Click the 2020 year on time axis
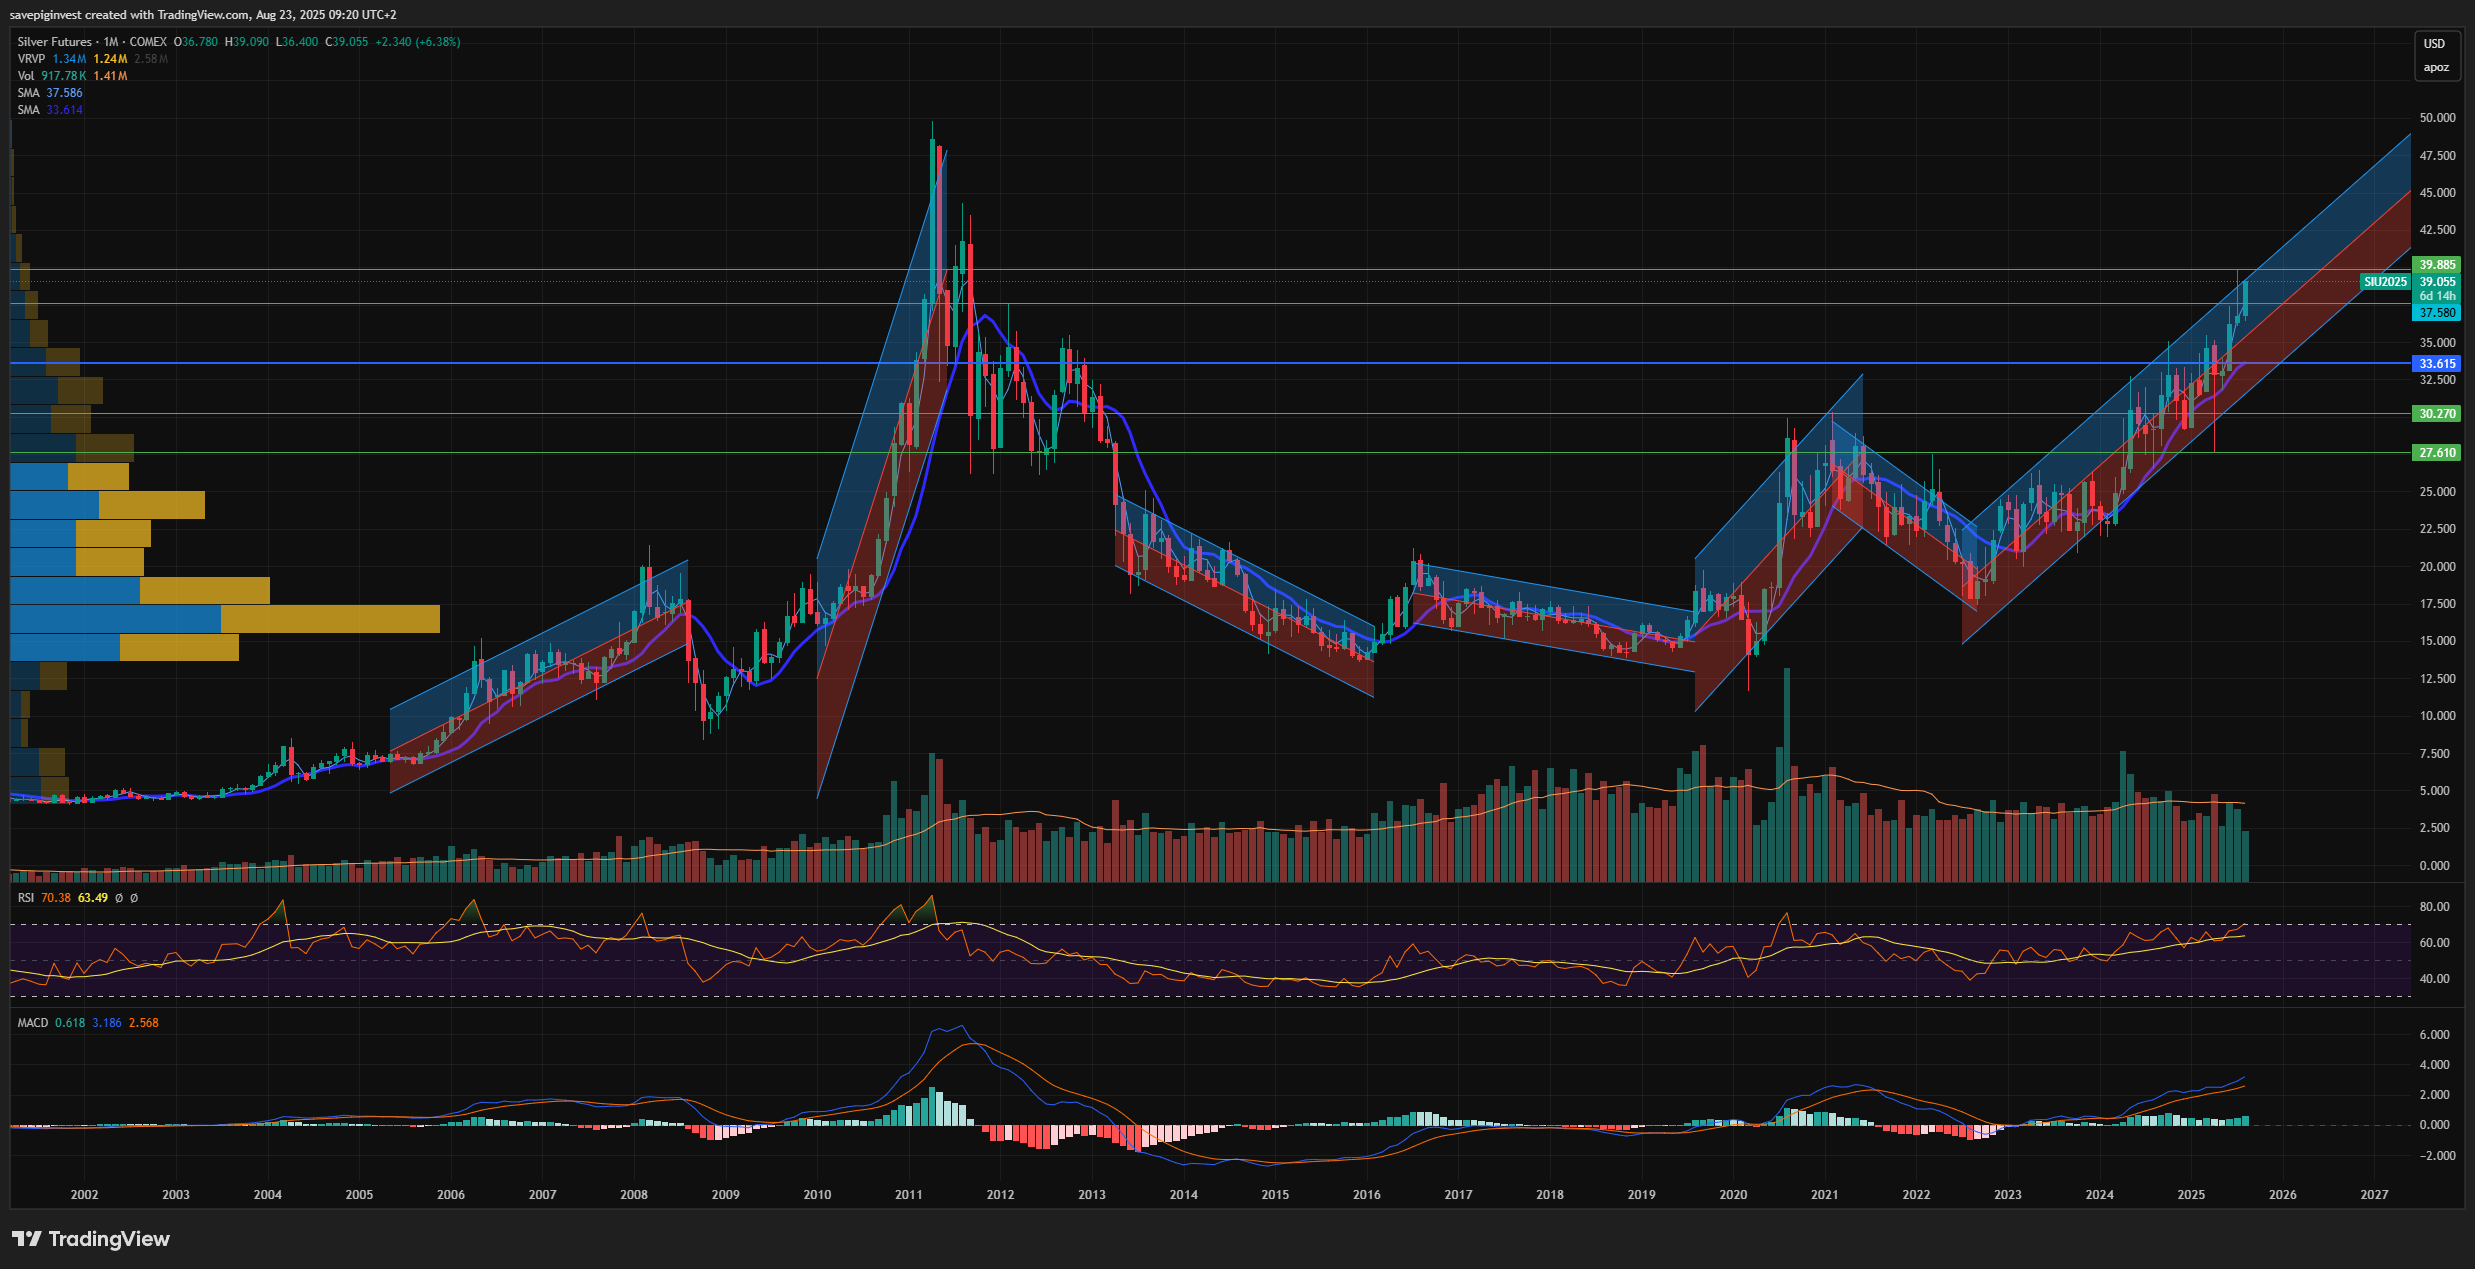The width and height of the screenshot is (2475, 1269). (x=1733, y=1195)
